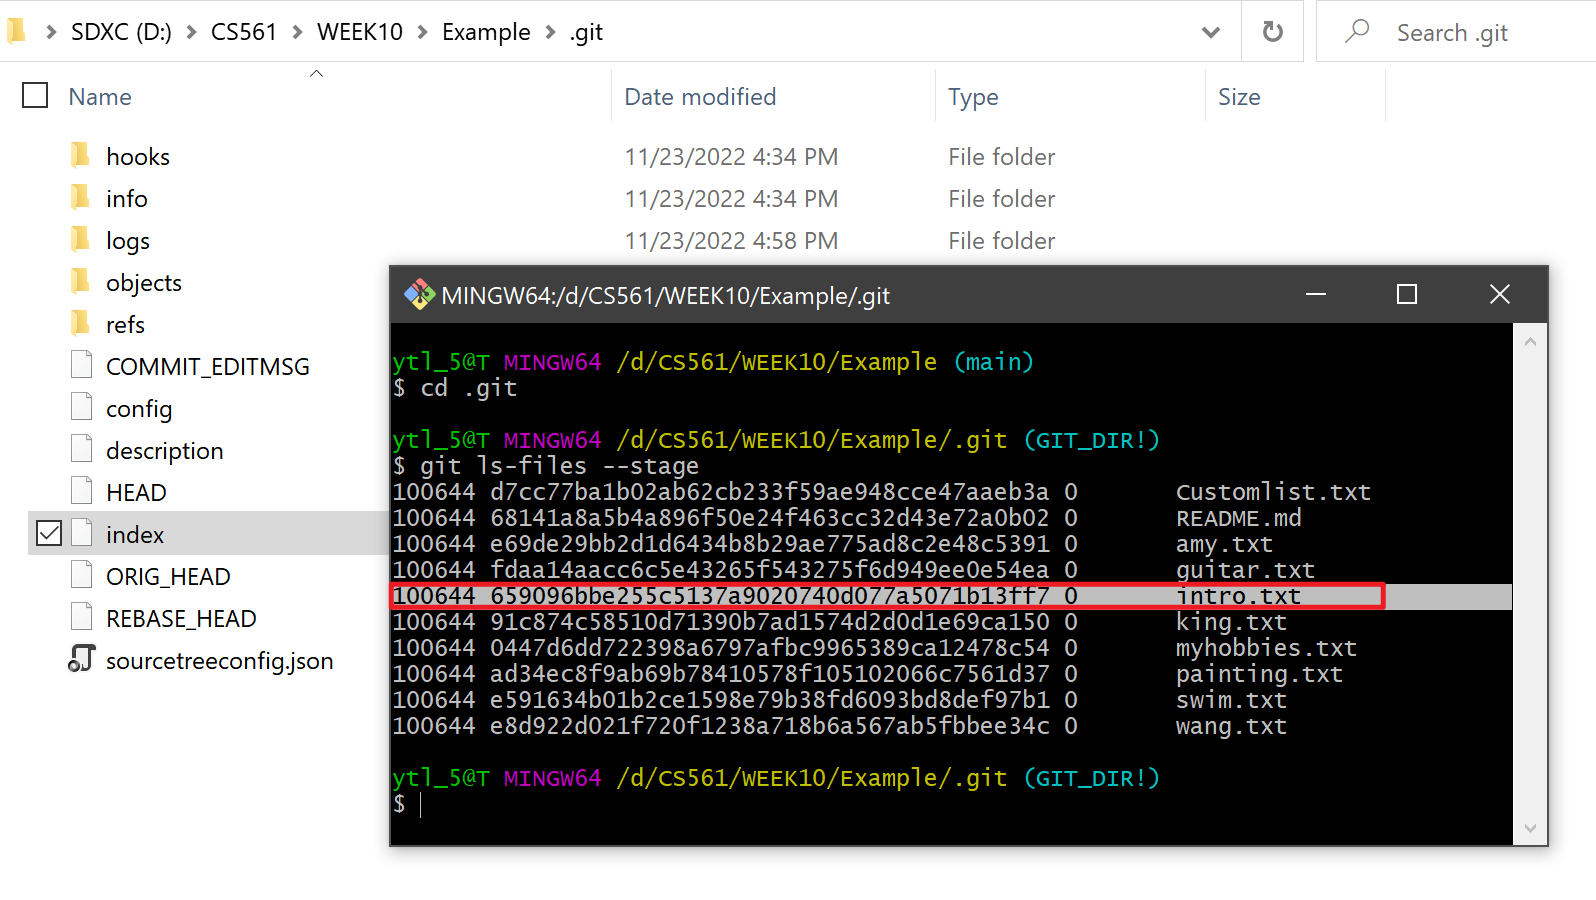Navigate to Example in breadcrumb

coord(486,32)
